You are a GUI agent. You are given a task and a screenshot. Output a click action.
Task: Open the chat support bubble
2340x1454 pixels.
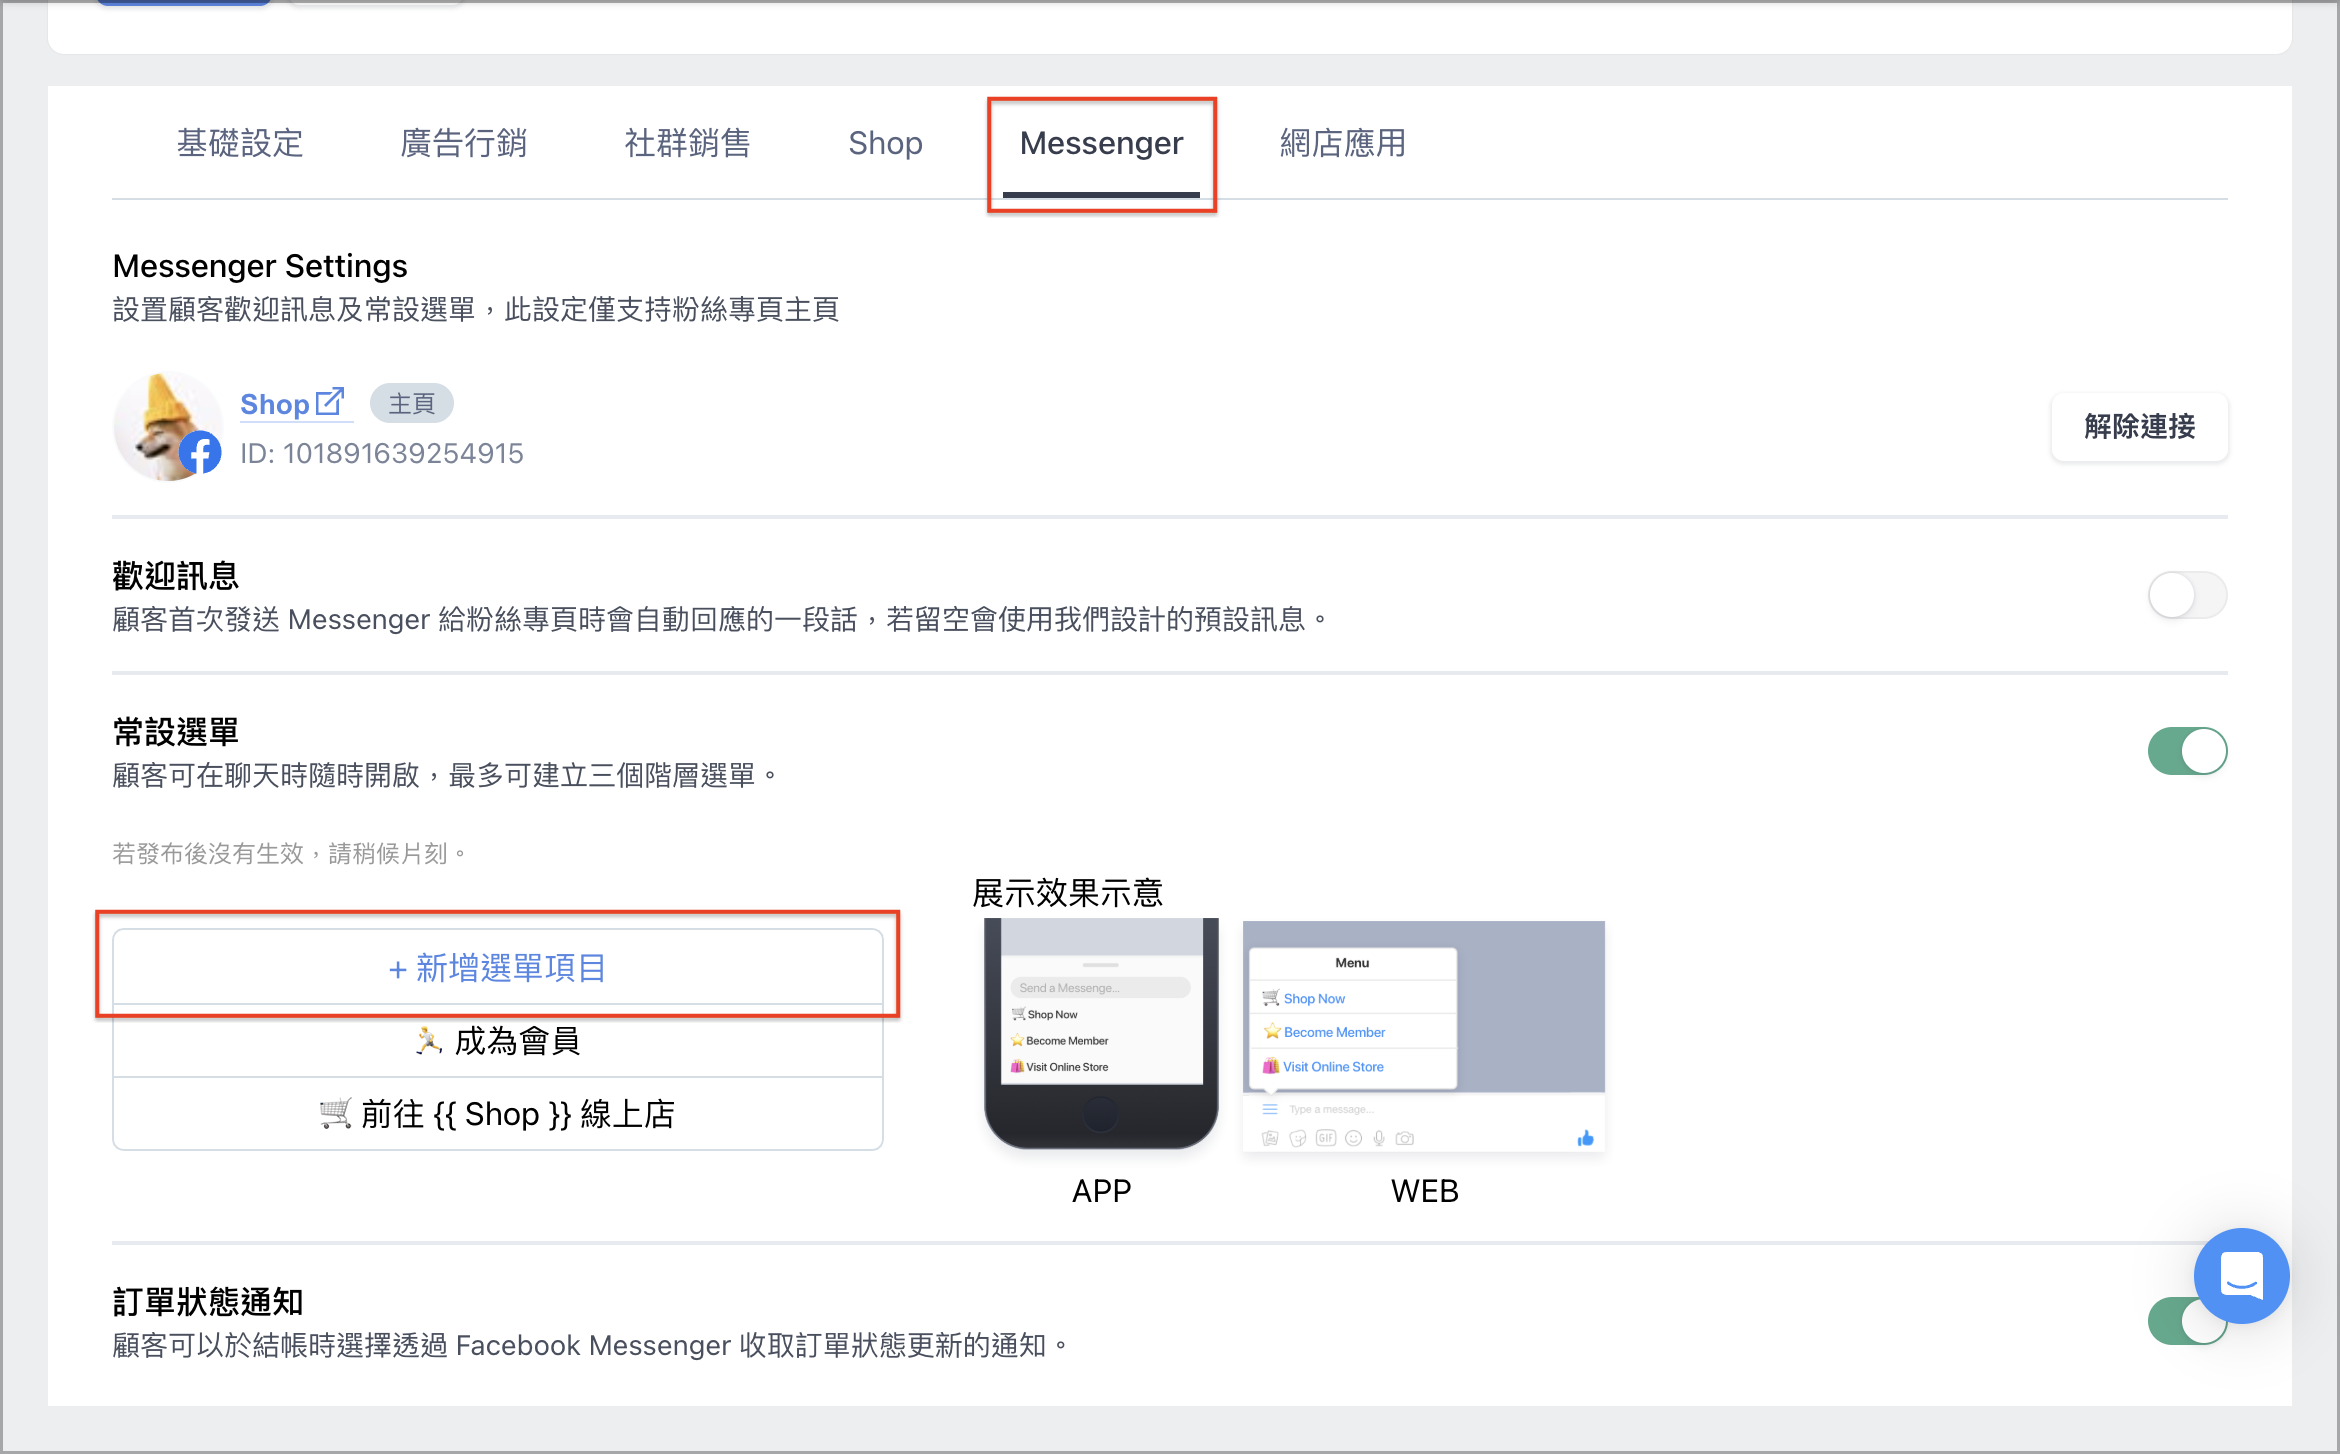(2242, 1275)
